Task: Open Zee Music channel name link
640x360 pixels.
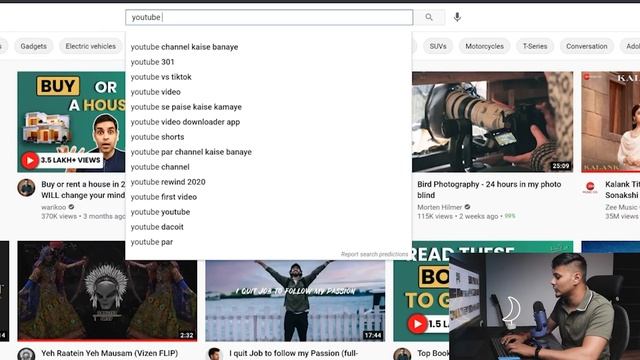Action: pyautogui.click(x=622, y=207)
